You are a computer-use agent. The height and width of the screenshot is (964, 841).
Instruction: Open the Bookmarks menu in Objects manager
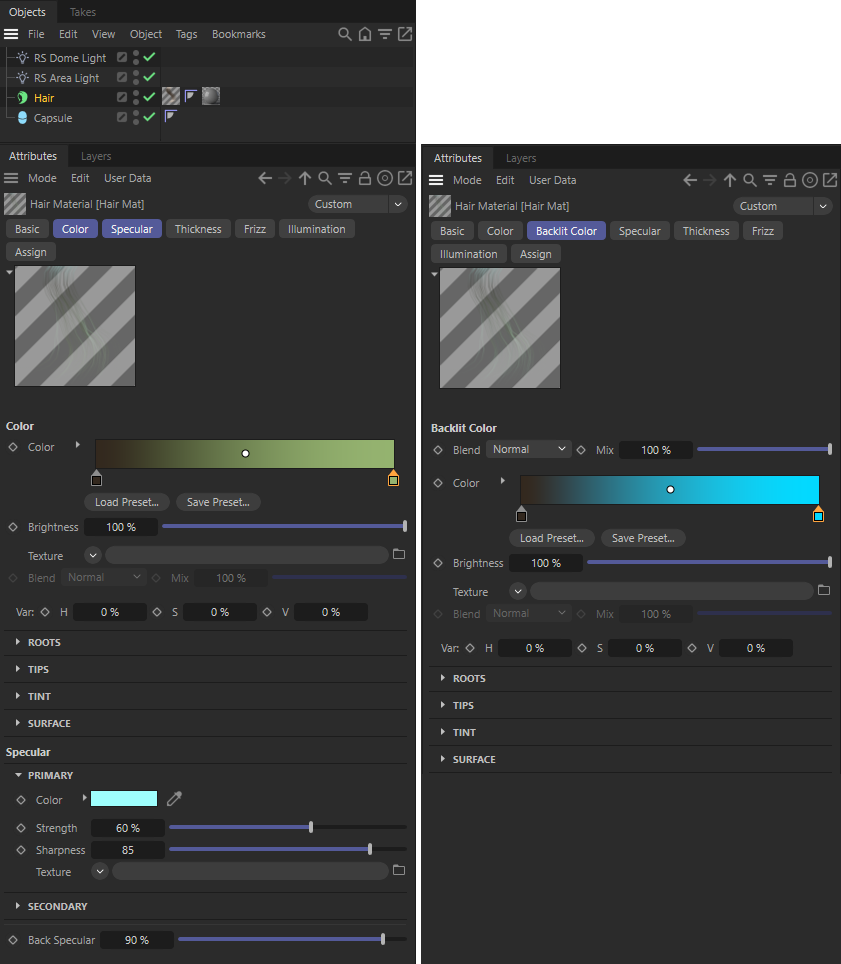click(238, 34)
